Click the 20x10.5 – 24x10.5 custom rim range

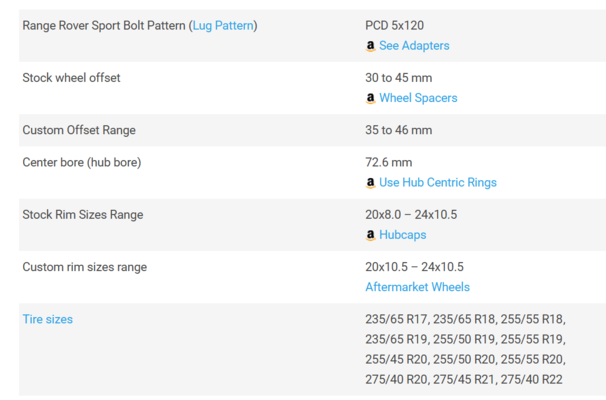coord(414,267)
